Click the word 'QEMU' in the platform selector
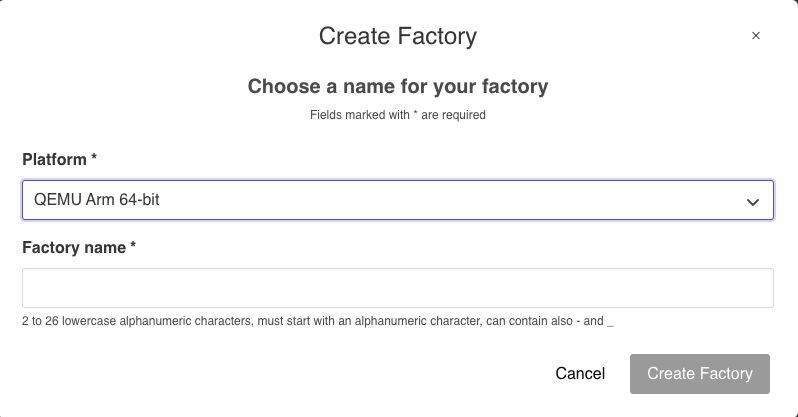Screen dimensions: 798x417 [54, 200]
